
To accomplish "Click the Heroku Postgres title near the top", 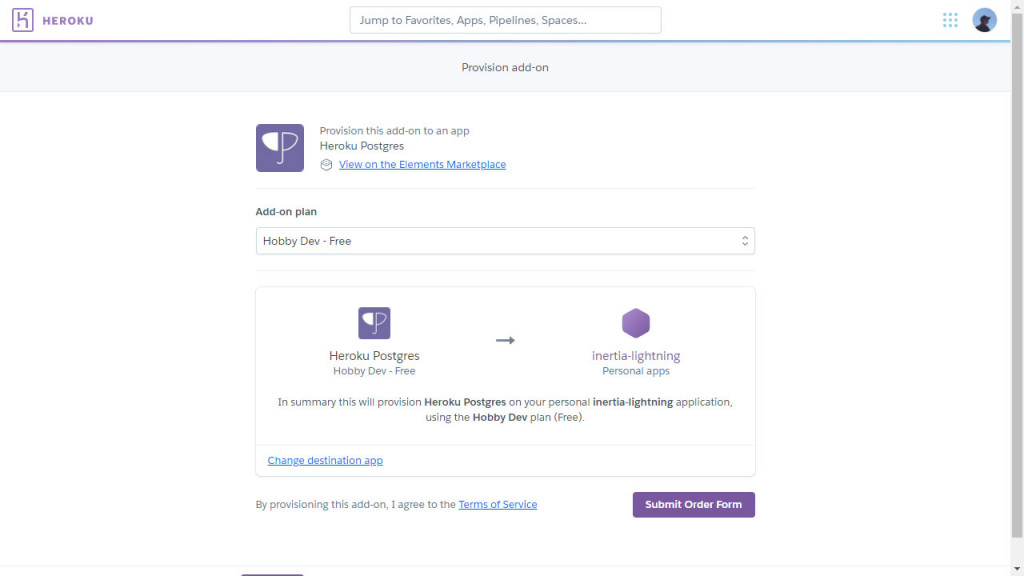I will (x=362, y=146).
